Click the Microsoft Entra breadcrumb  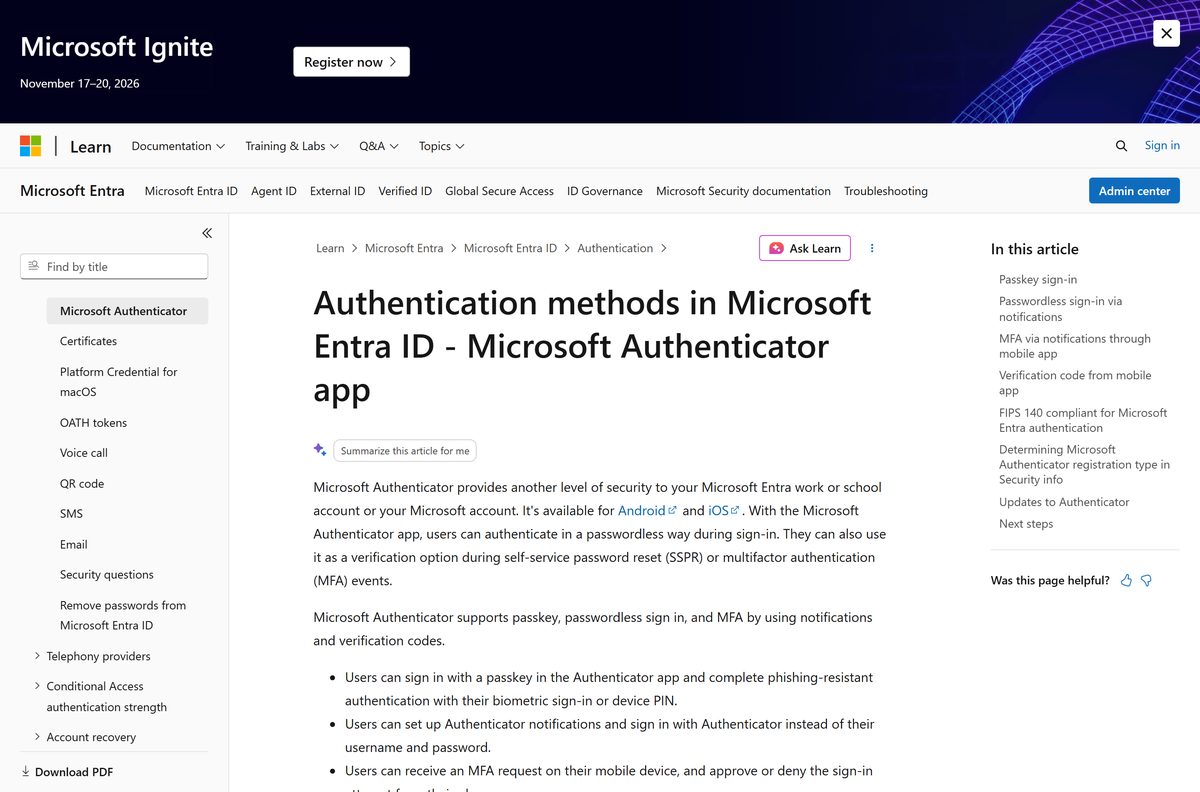tap(404, 248)
